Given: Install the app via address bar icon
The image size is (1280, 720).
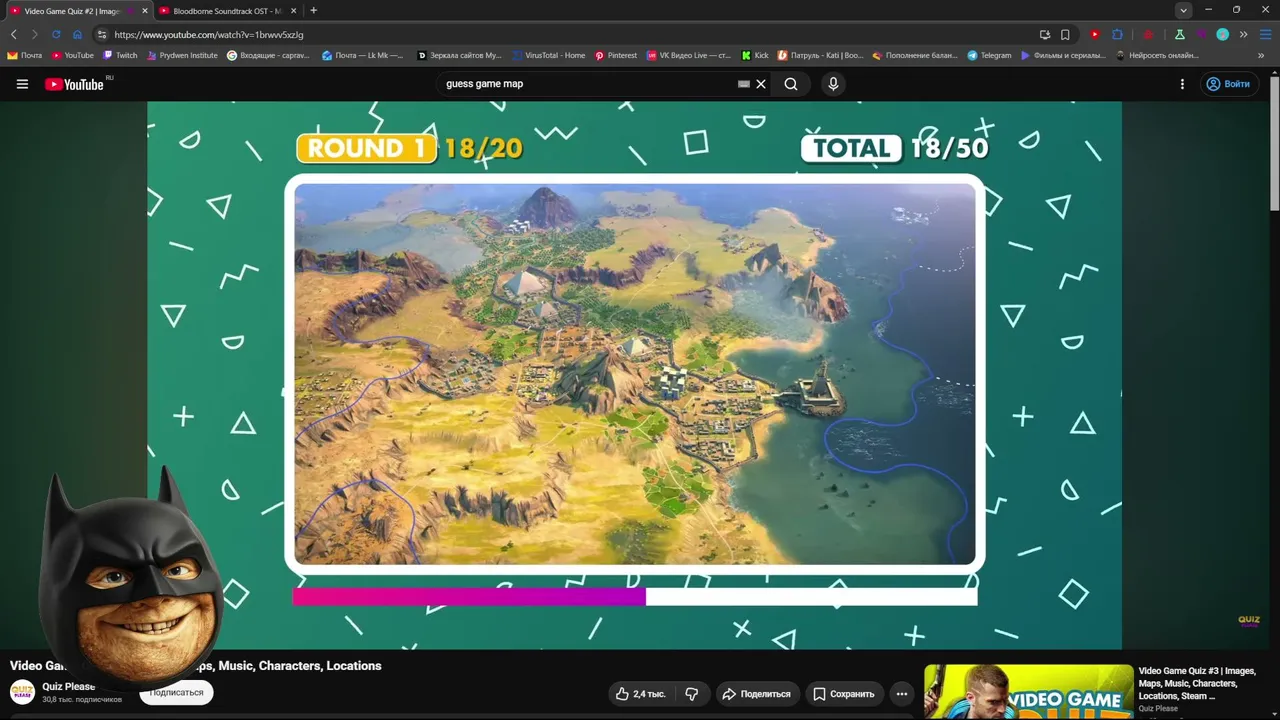Looking at the screenshot, I should (1045, 34).
